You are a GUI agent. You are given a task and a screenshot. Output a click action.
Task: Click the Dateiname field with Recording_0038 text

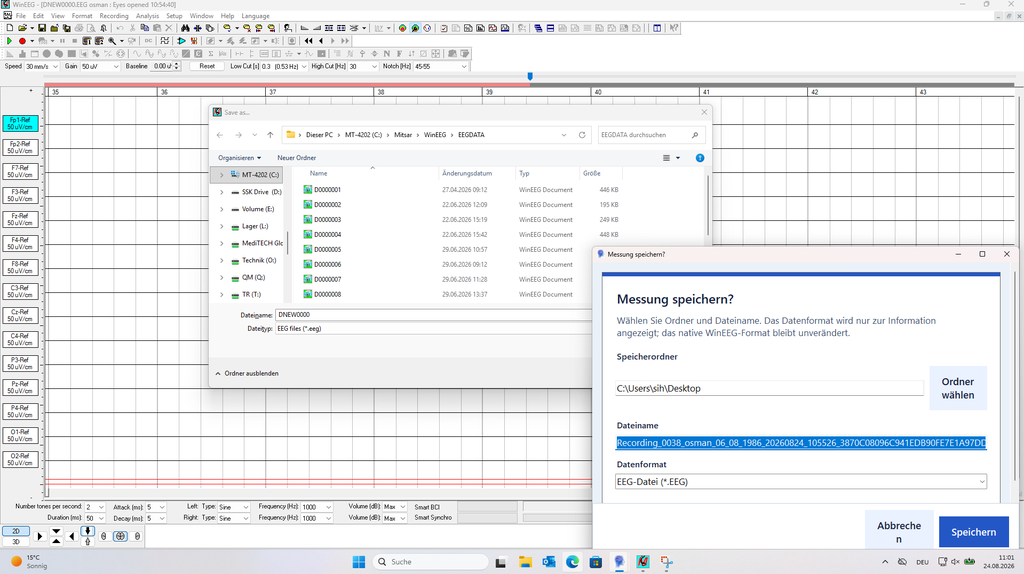click(801, 443)
